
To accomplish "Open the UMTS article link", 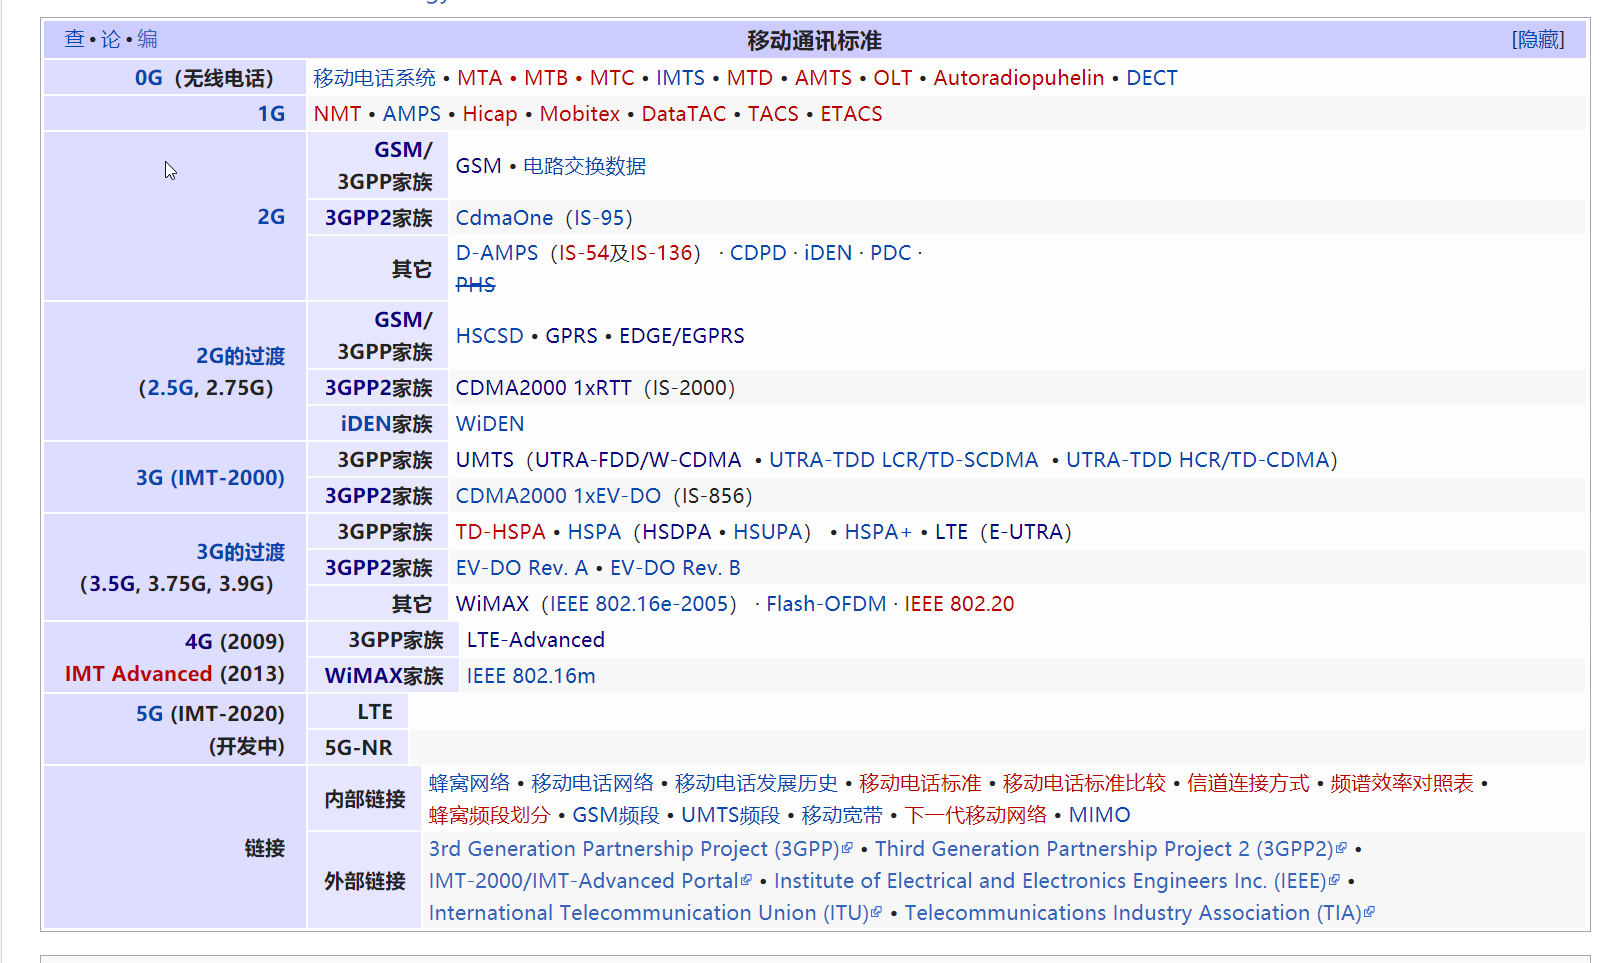I will pyautogui.click(x=485, y=459).
